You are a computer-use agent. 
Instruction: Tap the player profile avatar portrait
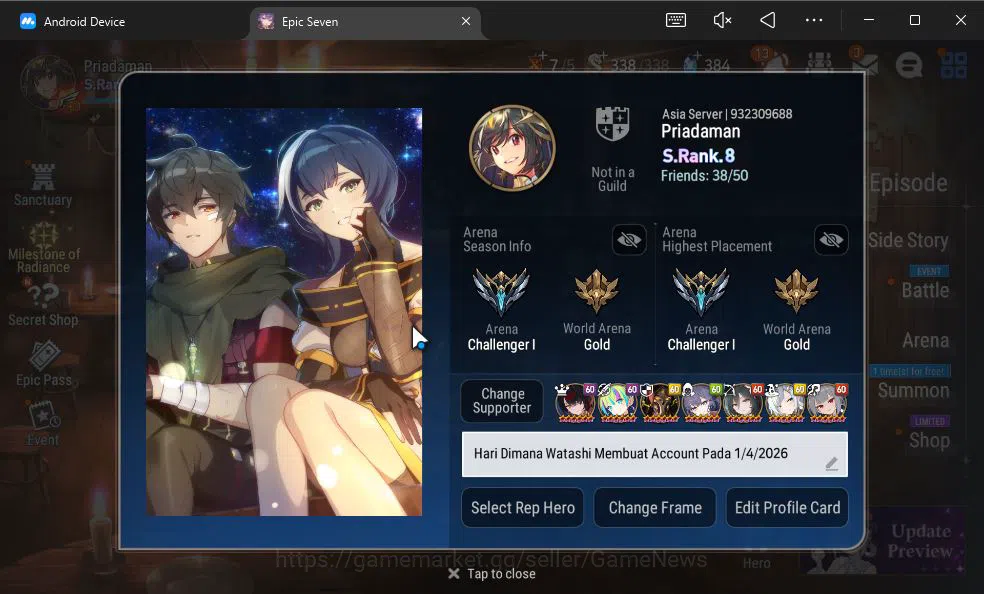coord(512,148)
